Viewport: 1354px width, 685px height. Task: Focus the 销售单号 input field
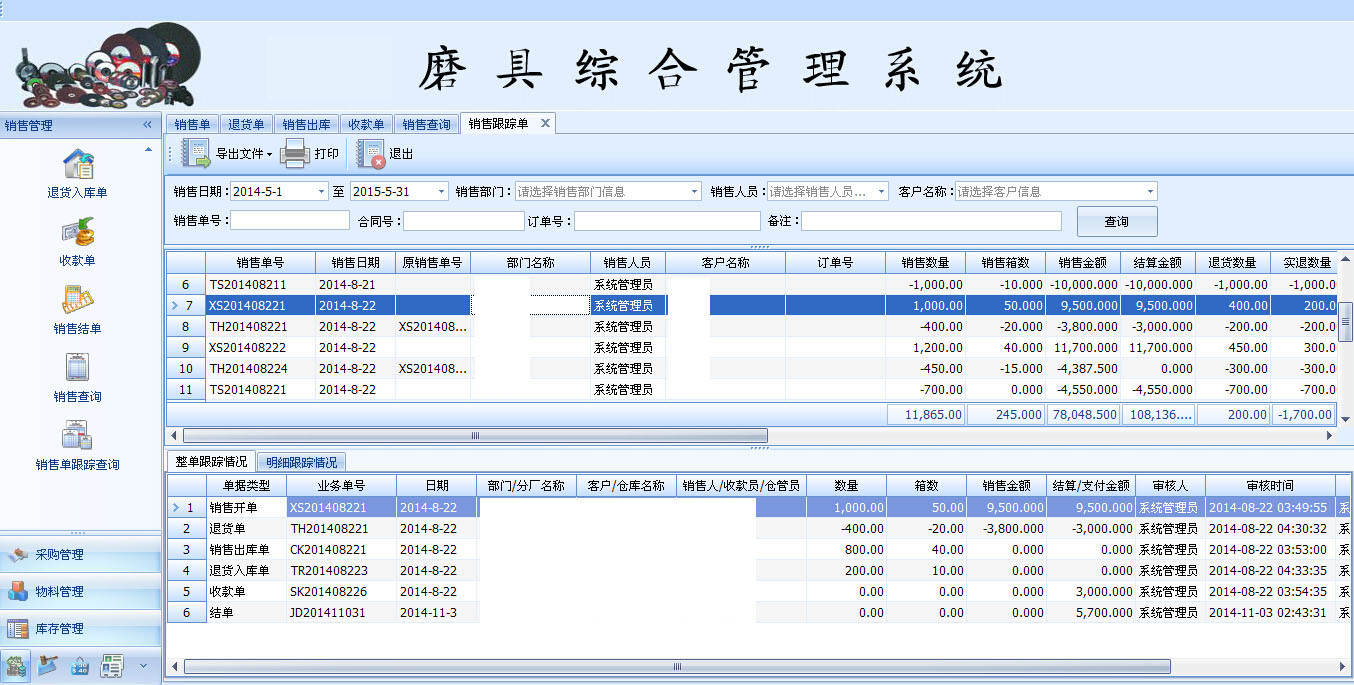(290, 221)
